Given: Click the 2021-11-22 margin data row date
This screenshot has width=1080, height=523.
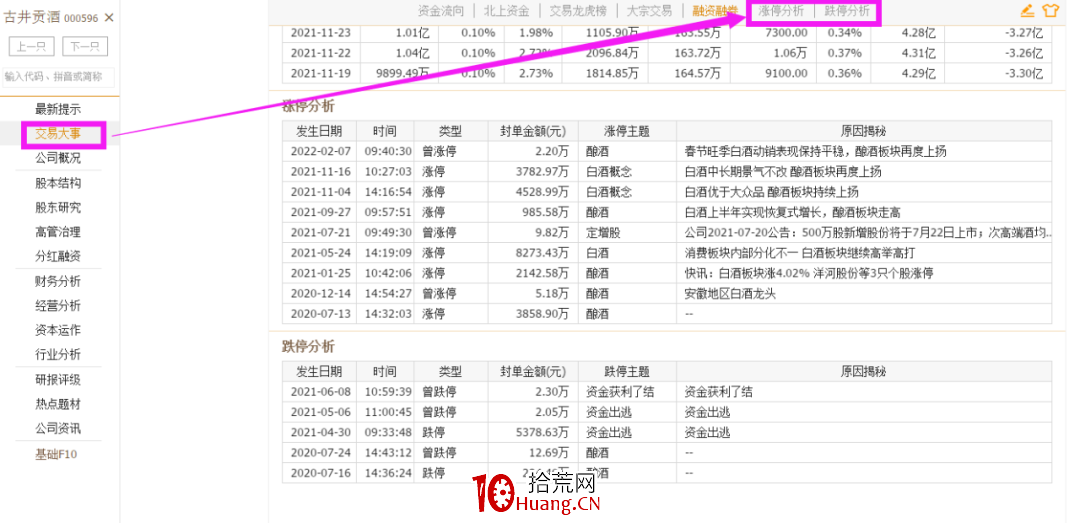Looking at the screenshot, I should click(321, 52).
